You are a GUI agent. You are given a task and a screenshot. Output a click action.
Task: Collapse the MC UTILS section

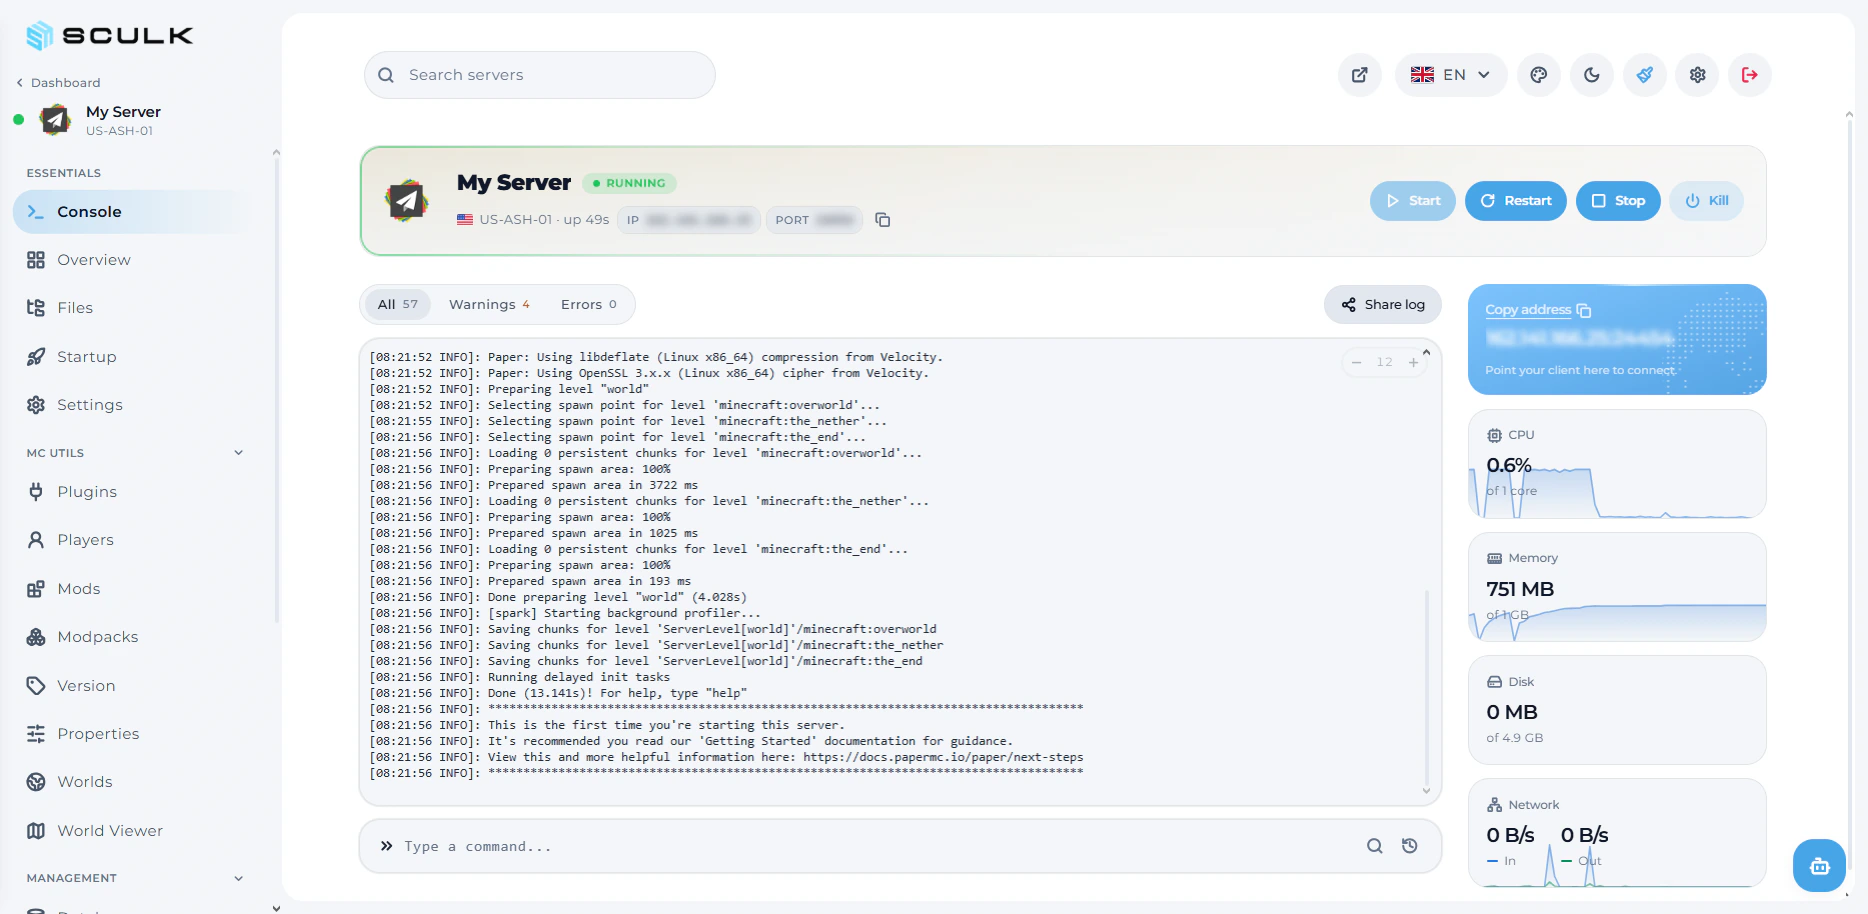(x=238, y=453)
